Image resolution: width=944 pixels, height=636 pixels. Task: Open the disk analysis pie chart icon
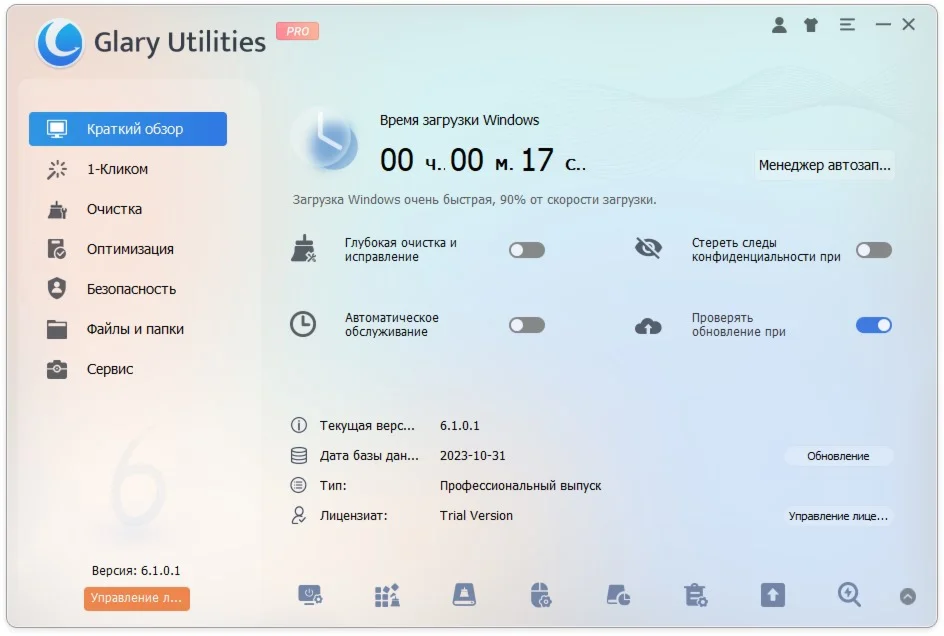618,595
